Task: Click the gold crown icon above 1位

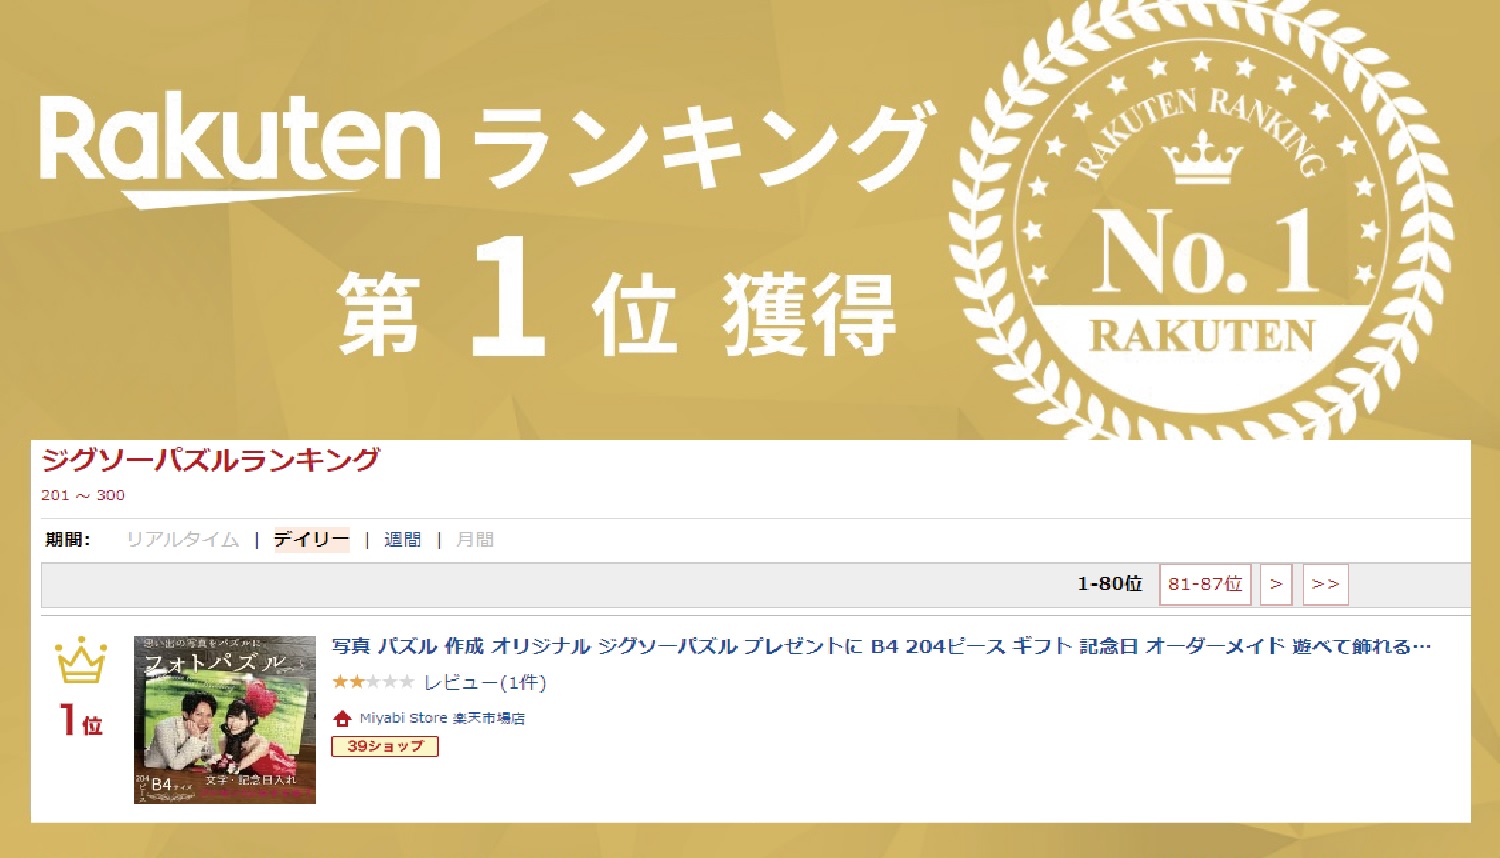Action: point(81,661)
